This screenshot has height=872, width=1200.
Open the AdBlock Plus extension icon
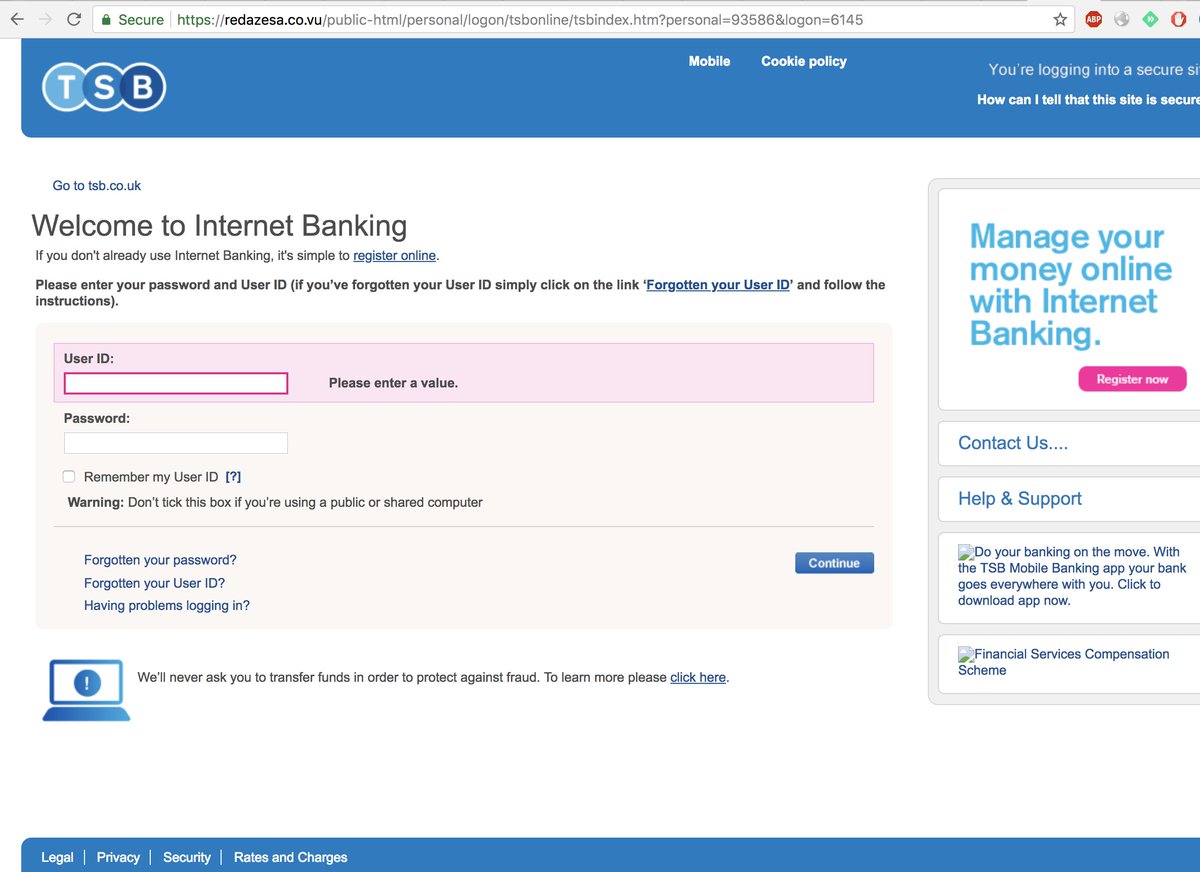point(1094,19)
